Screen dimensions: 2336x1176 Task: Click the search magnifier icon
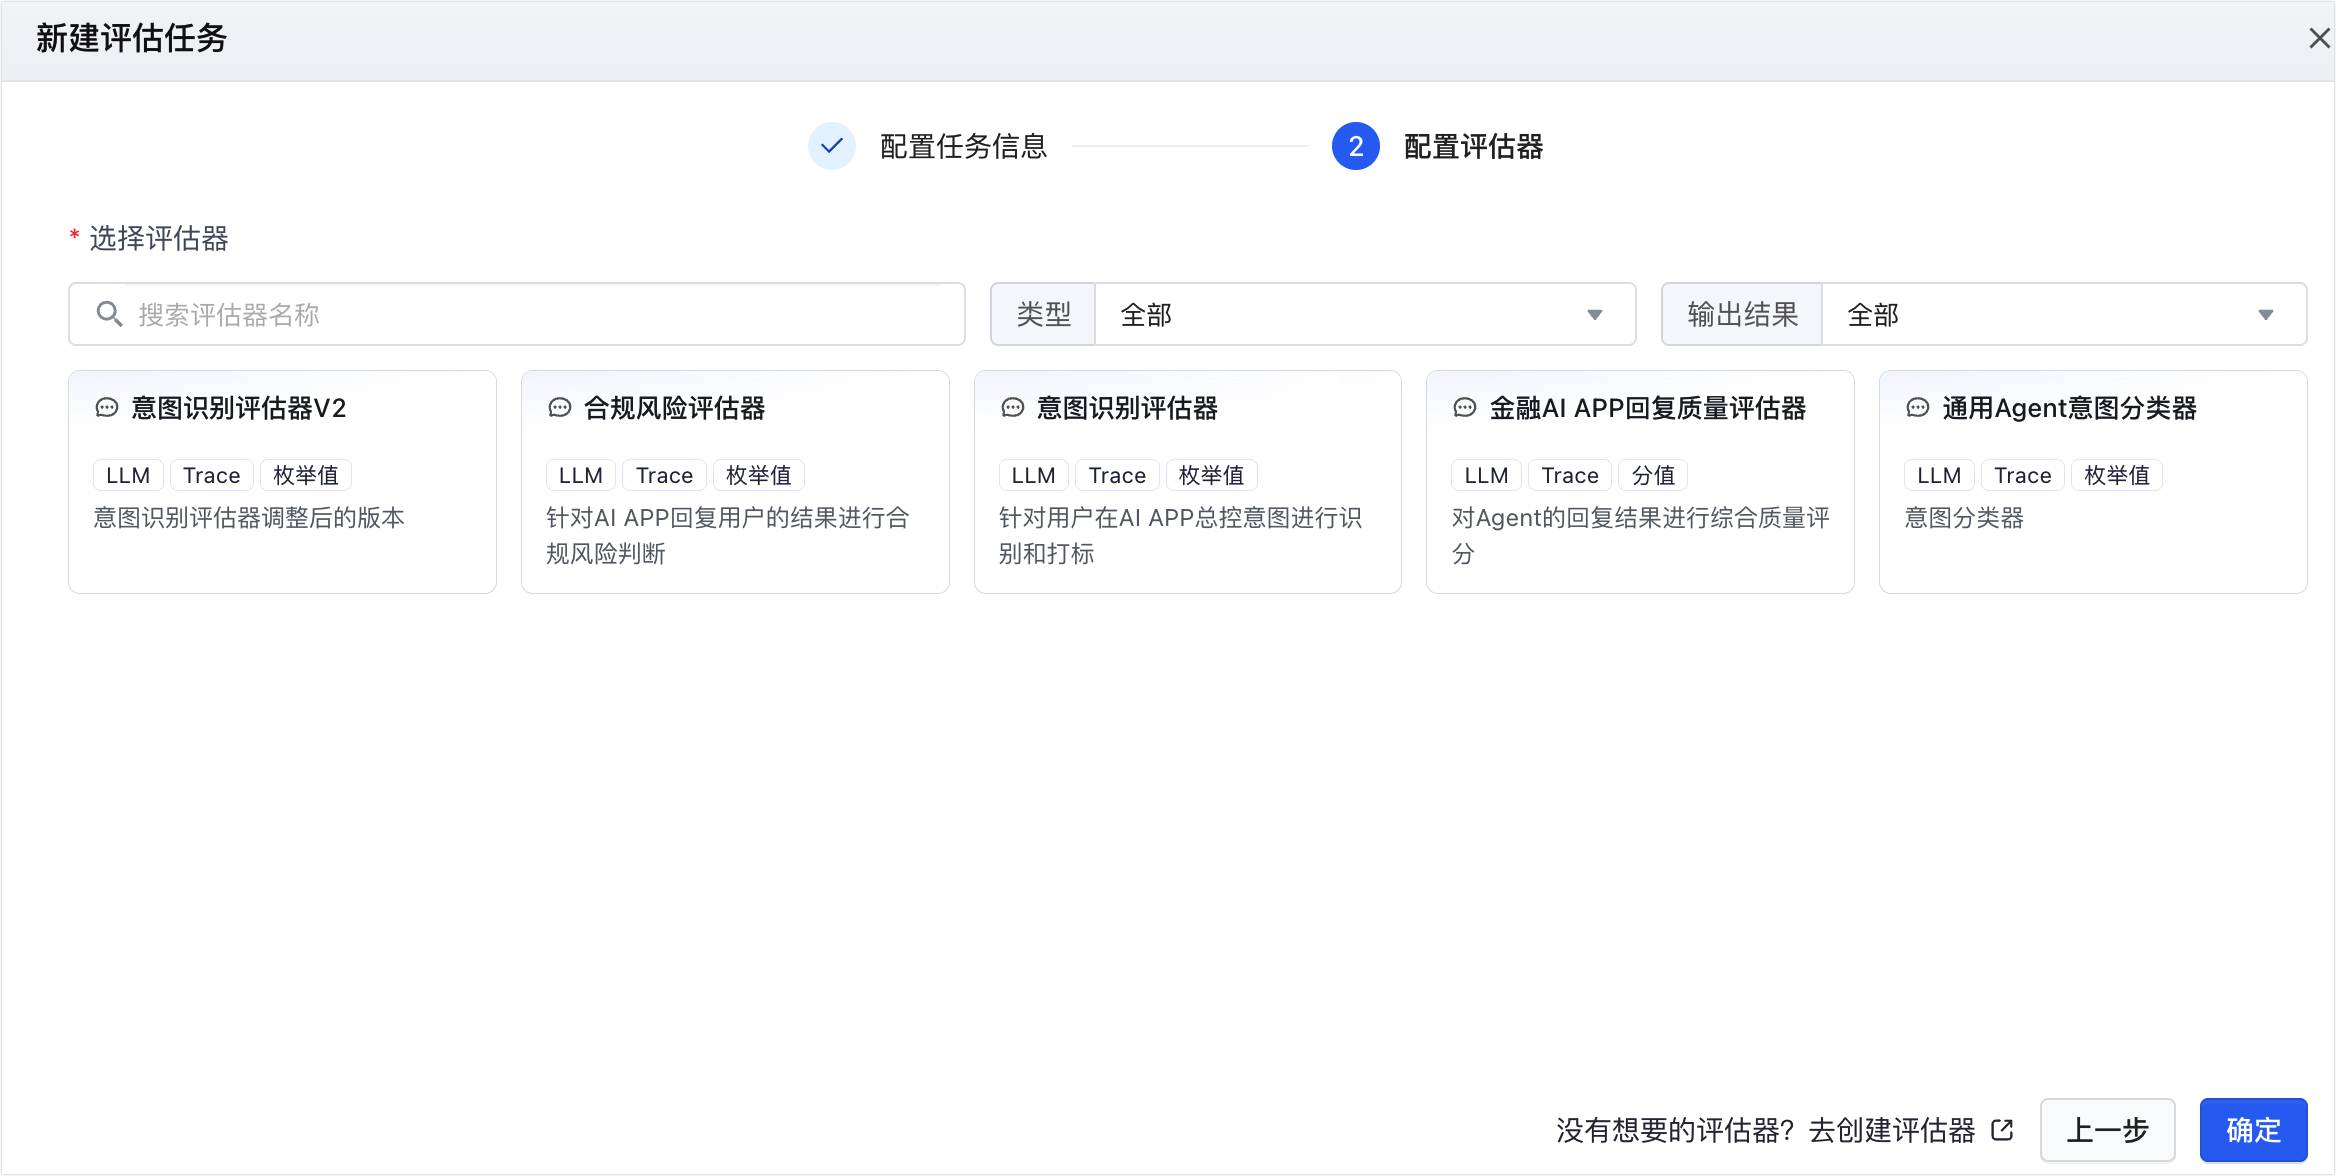tap(109, 314)
